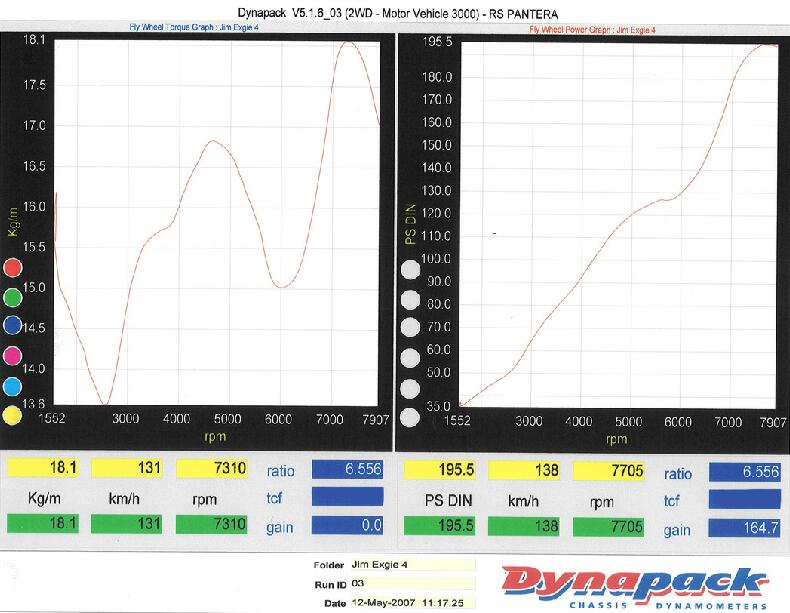The image size is (790, 613).
Task: Toggle the topmost white circle on power graph
Action: (x=409, y=268)
